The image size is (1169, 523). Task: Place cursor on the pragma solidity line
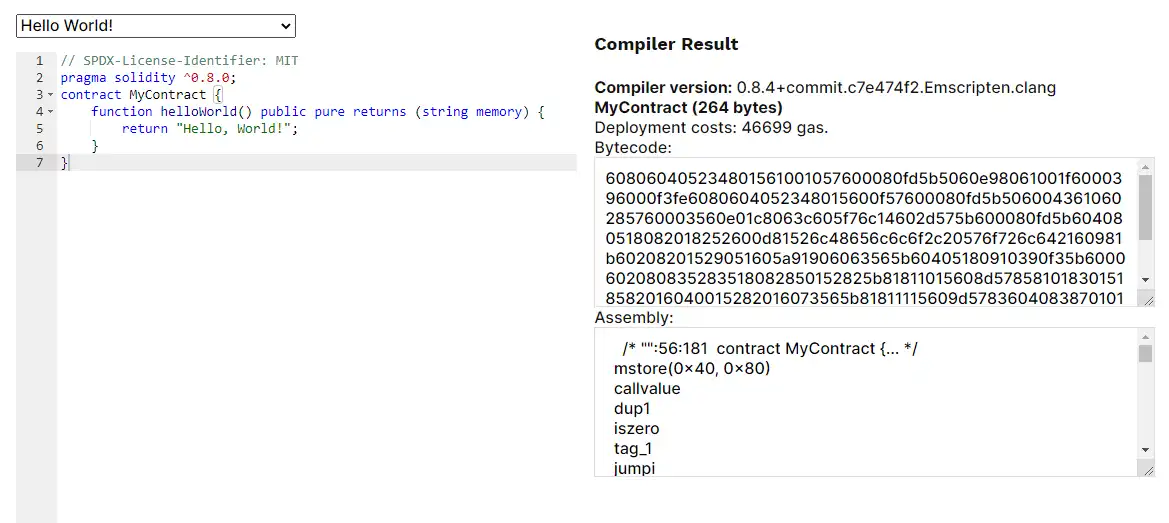point(148,78)
